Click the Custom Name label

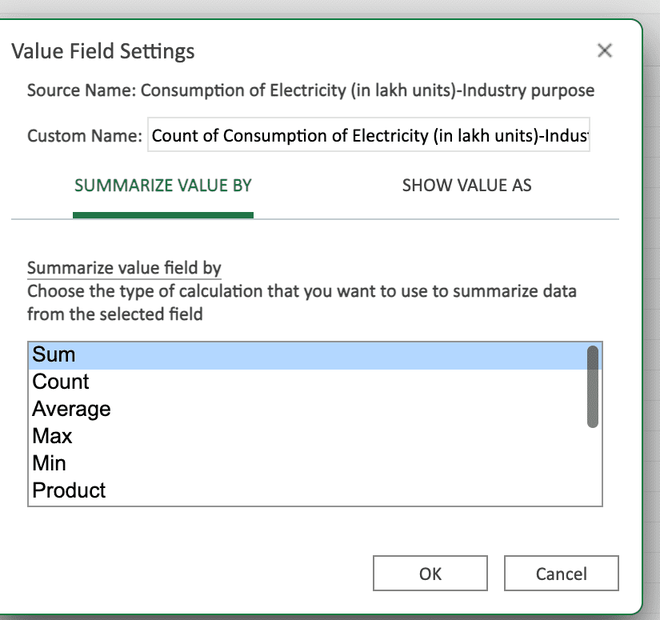point(83,136)
